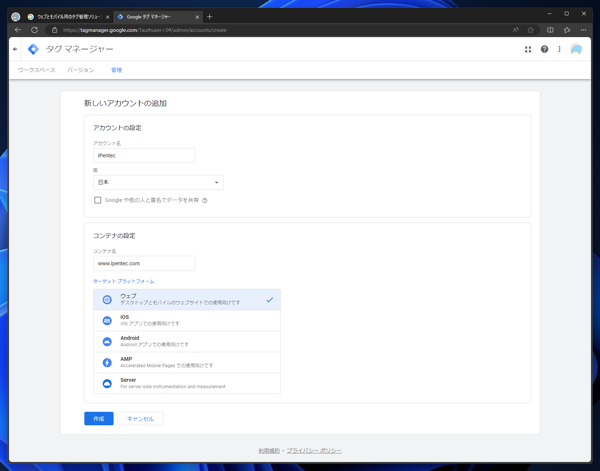Select the iOS target platform option
Image resolution: width=600 pixels, height=471 pixels.
point(187,321)
